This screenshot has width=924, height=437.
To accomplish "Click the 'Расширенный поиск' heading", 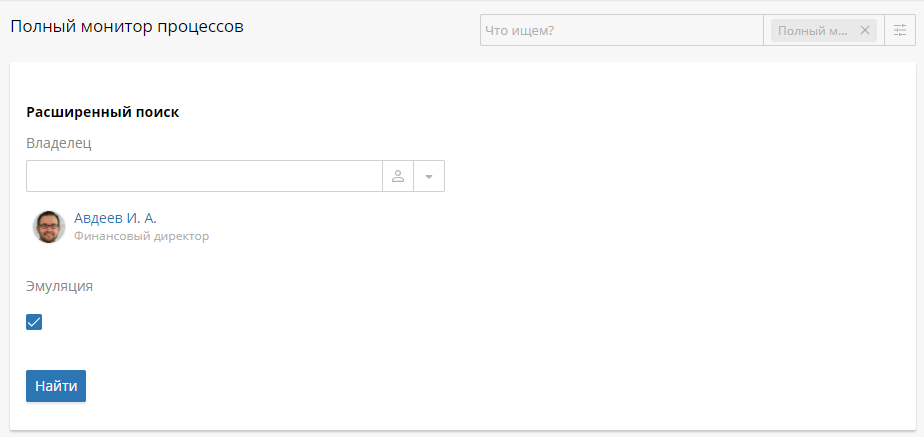I will (x=103, y=112).
